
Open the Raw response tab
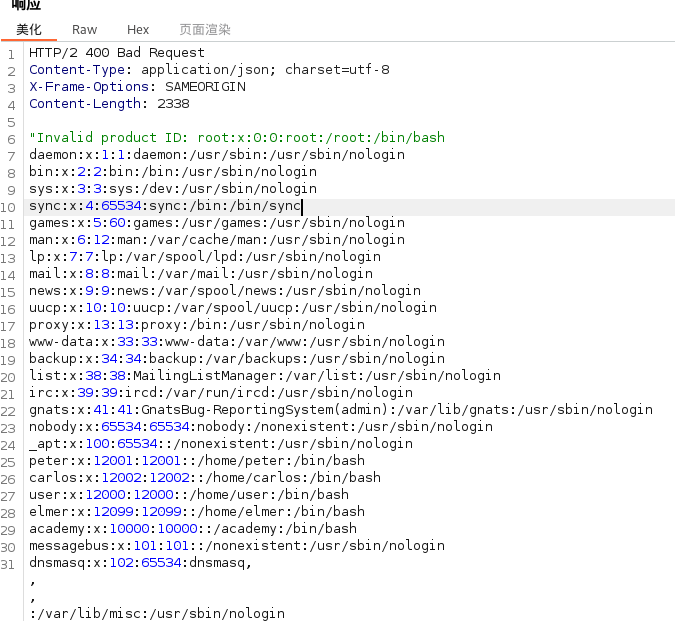[84, 30]
